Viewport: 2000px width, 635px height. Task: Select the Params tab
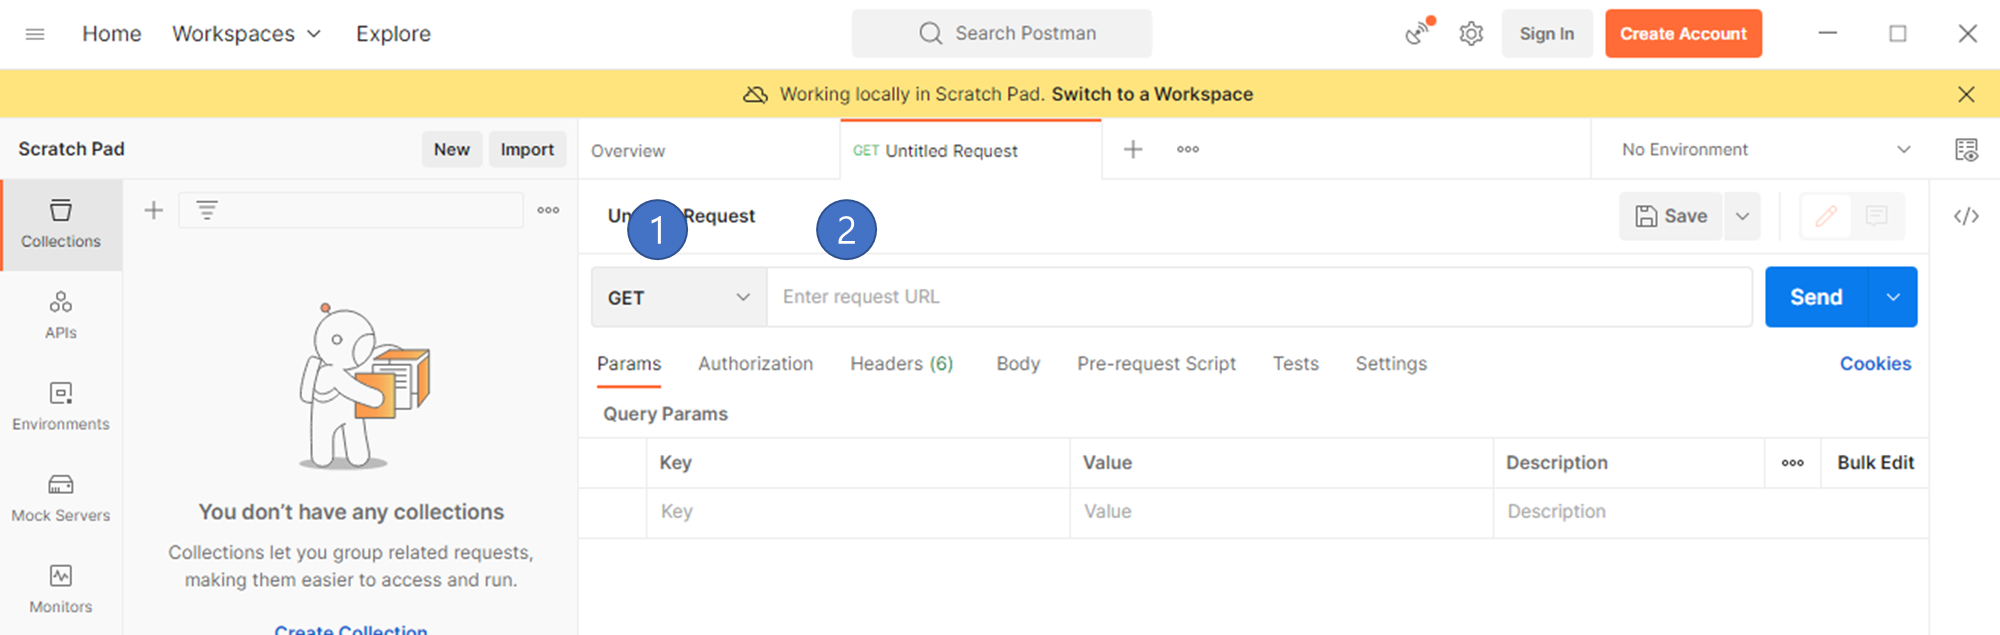click(x=629, y=364)
